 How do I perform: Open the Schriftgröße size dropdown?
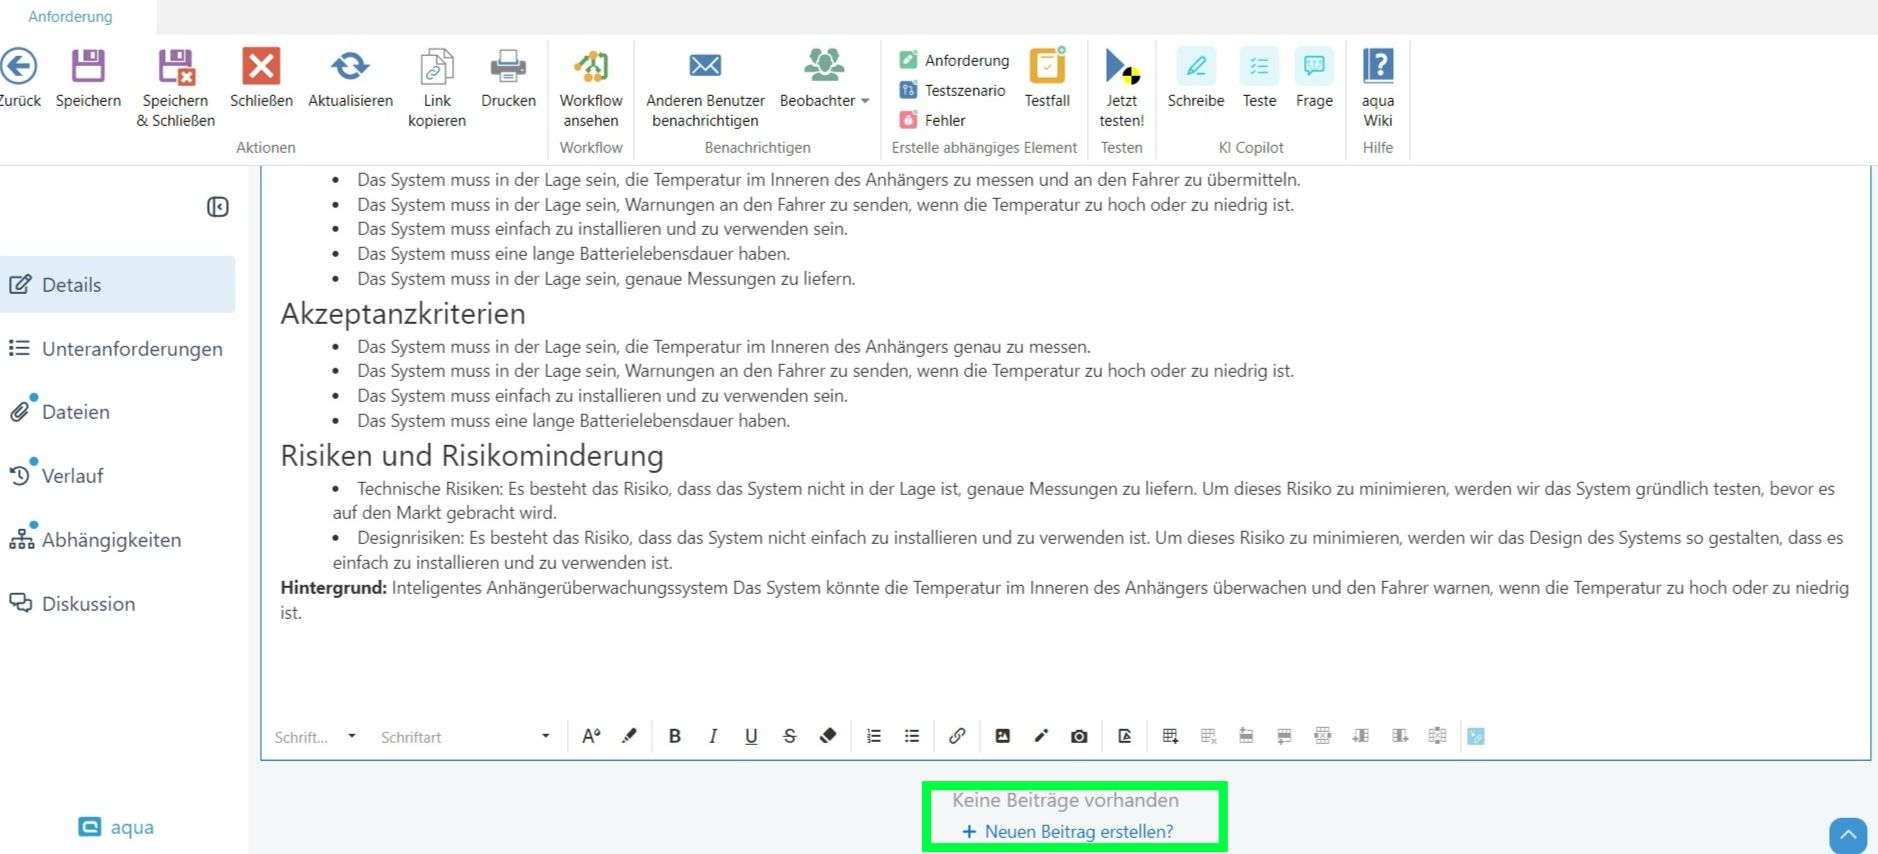315,737
